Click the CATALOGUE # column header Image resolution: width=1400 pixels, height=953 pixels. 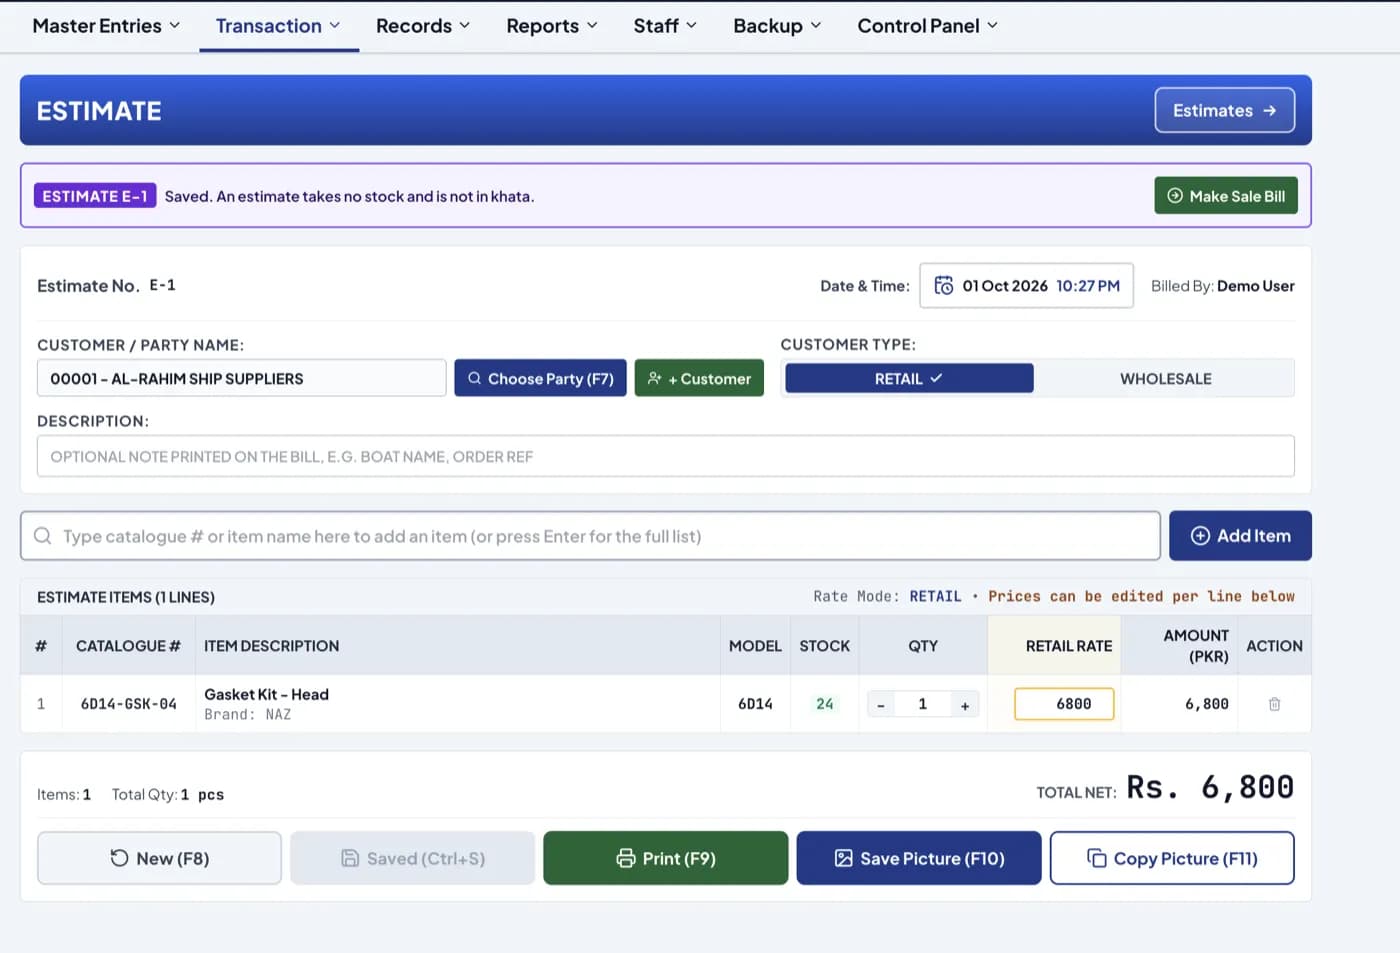pyautogui.click(x=128, y=646)
